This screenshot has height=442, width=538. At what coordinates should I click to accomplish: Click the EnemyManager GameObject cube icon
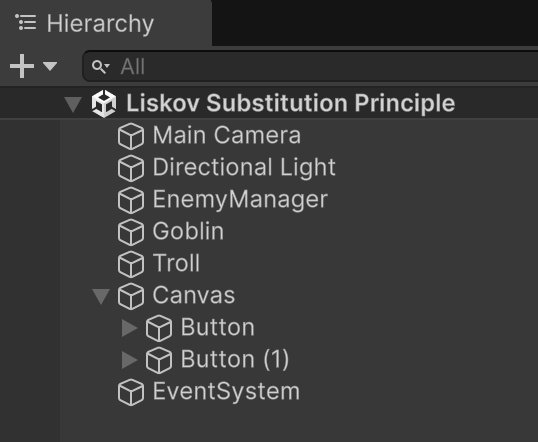[131, 200]
